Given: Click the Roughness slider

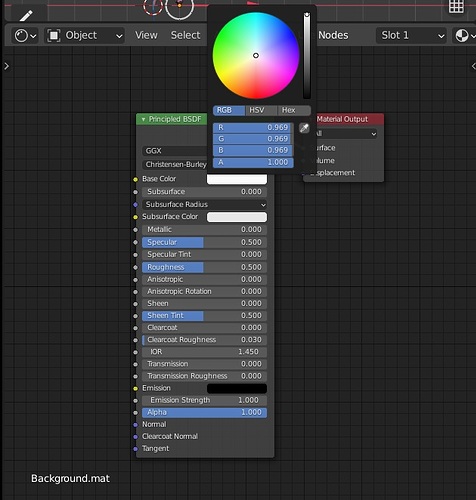Looking at the screenshot, I should [x=204, y=267].
